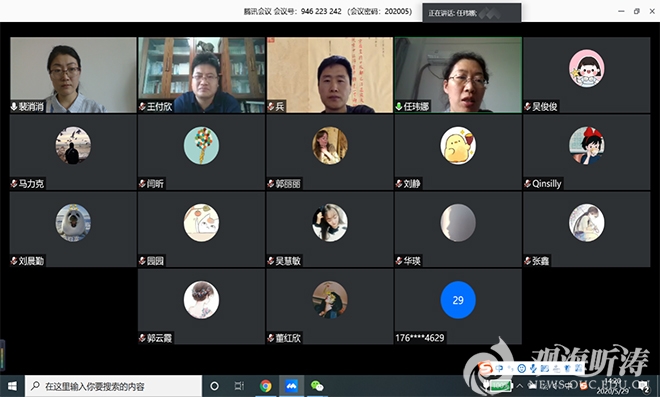Viewport: 660px width, 397px height.
Task: Expand the hidden system tray icons arrow
Action: pos(519,386)
